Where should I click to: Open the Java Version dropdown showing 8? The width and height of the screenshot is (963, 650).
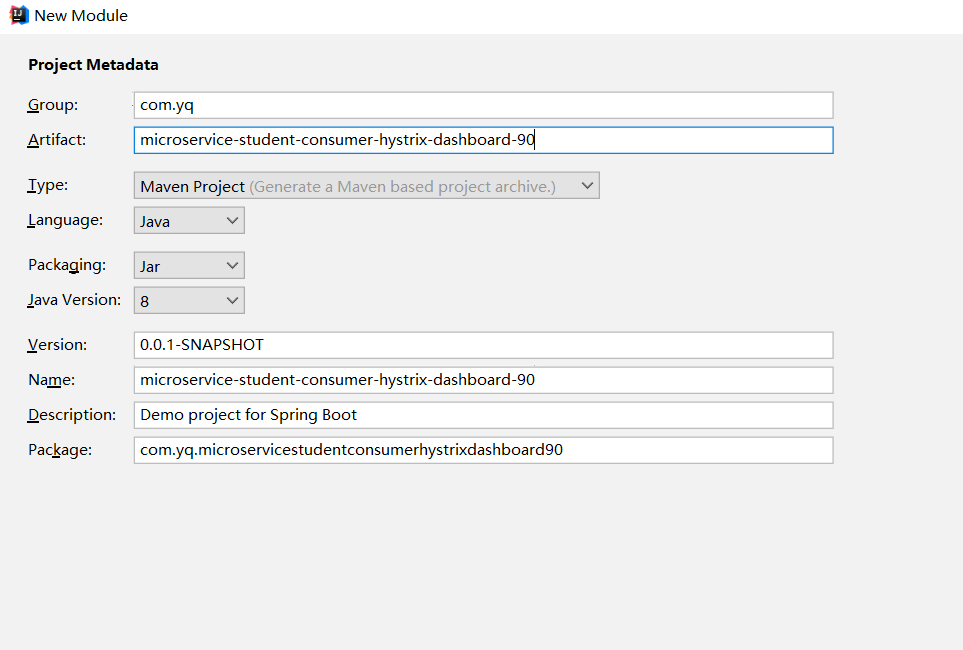pos(189,300)
